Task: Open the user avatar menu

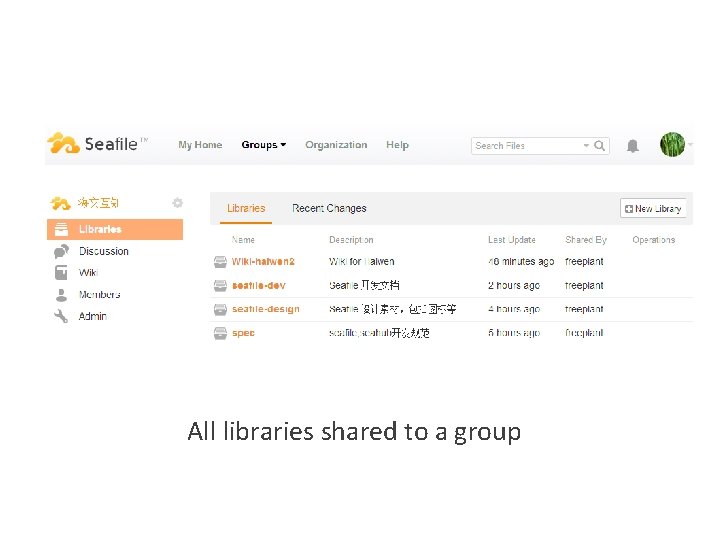Action: tap(672, 144)
